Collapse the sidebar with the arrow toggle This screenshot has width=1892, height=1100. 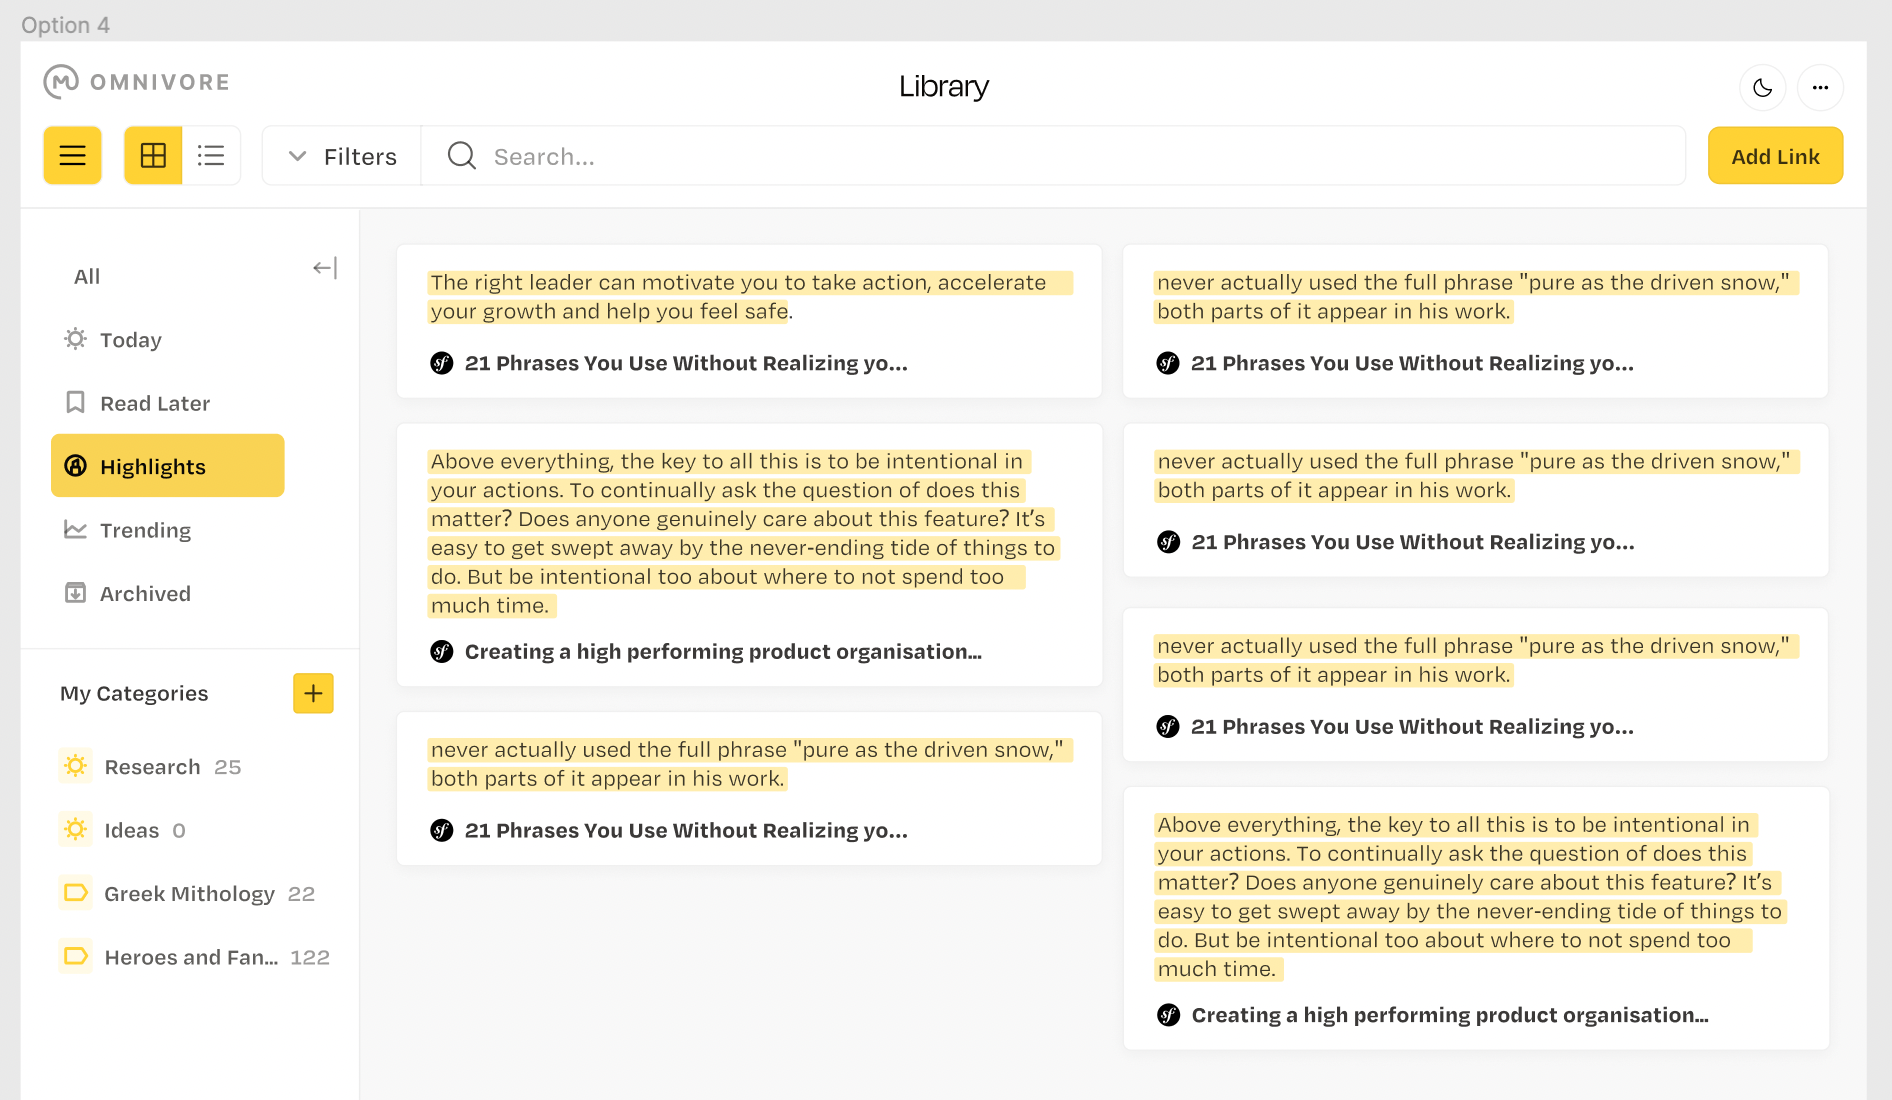coord(323,268)
